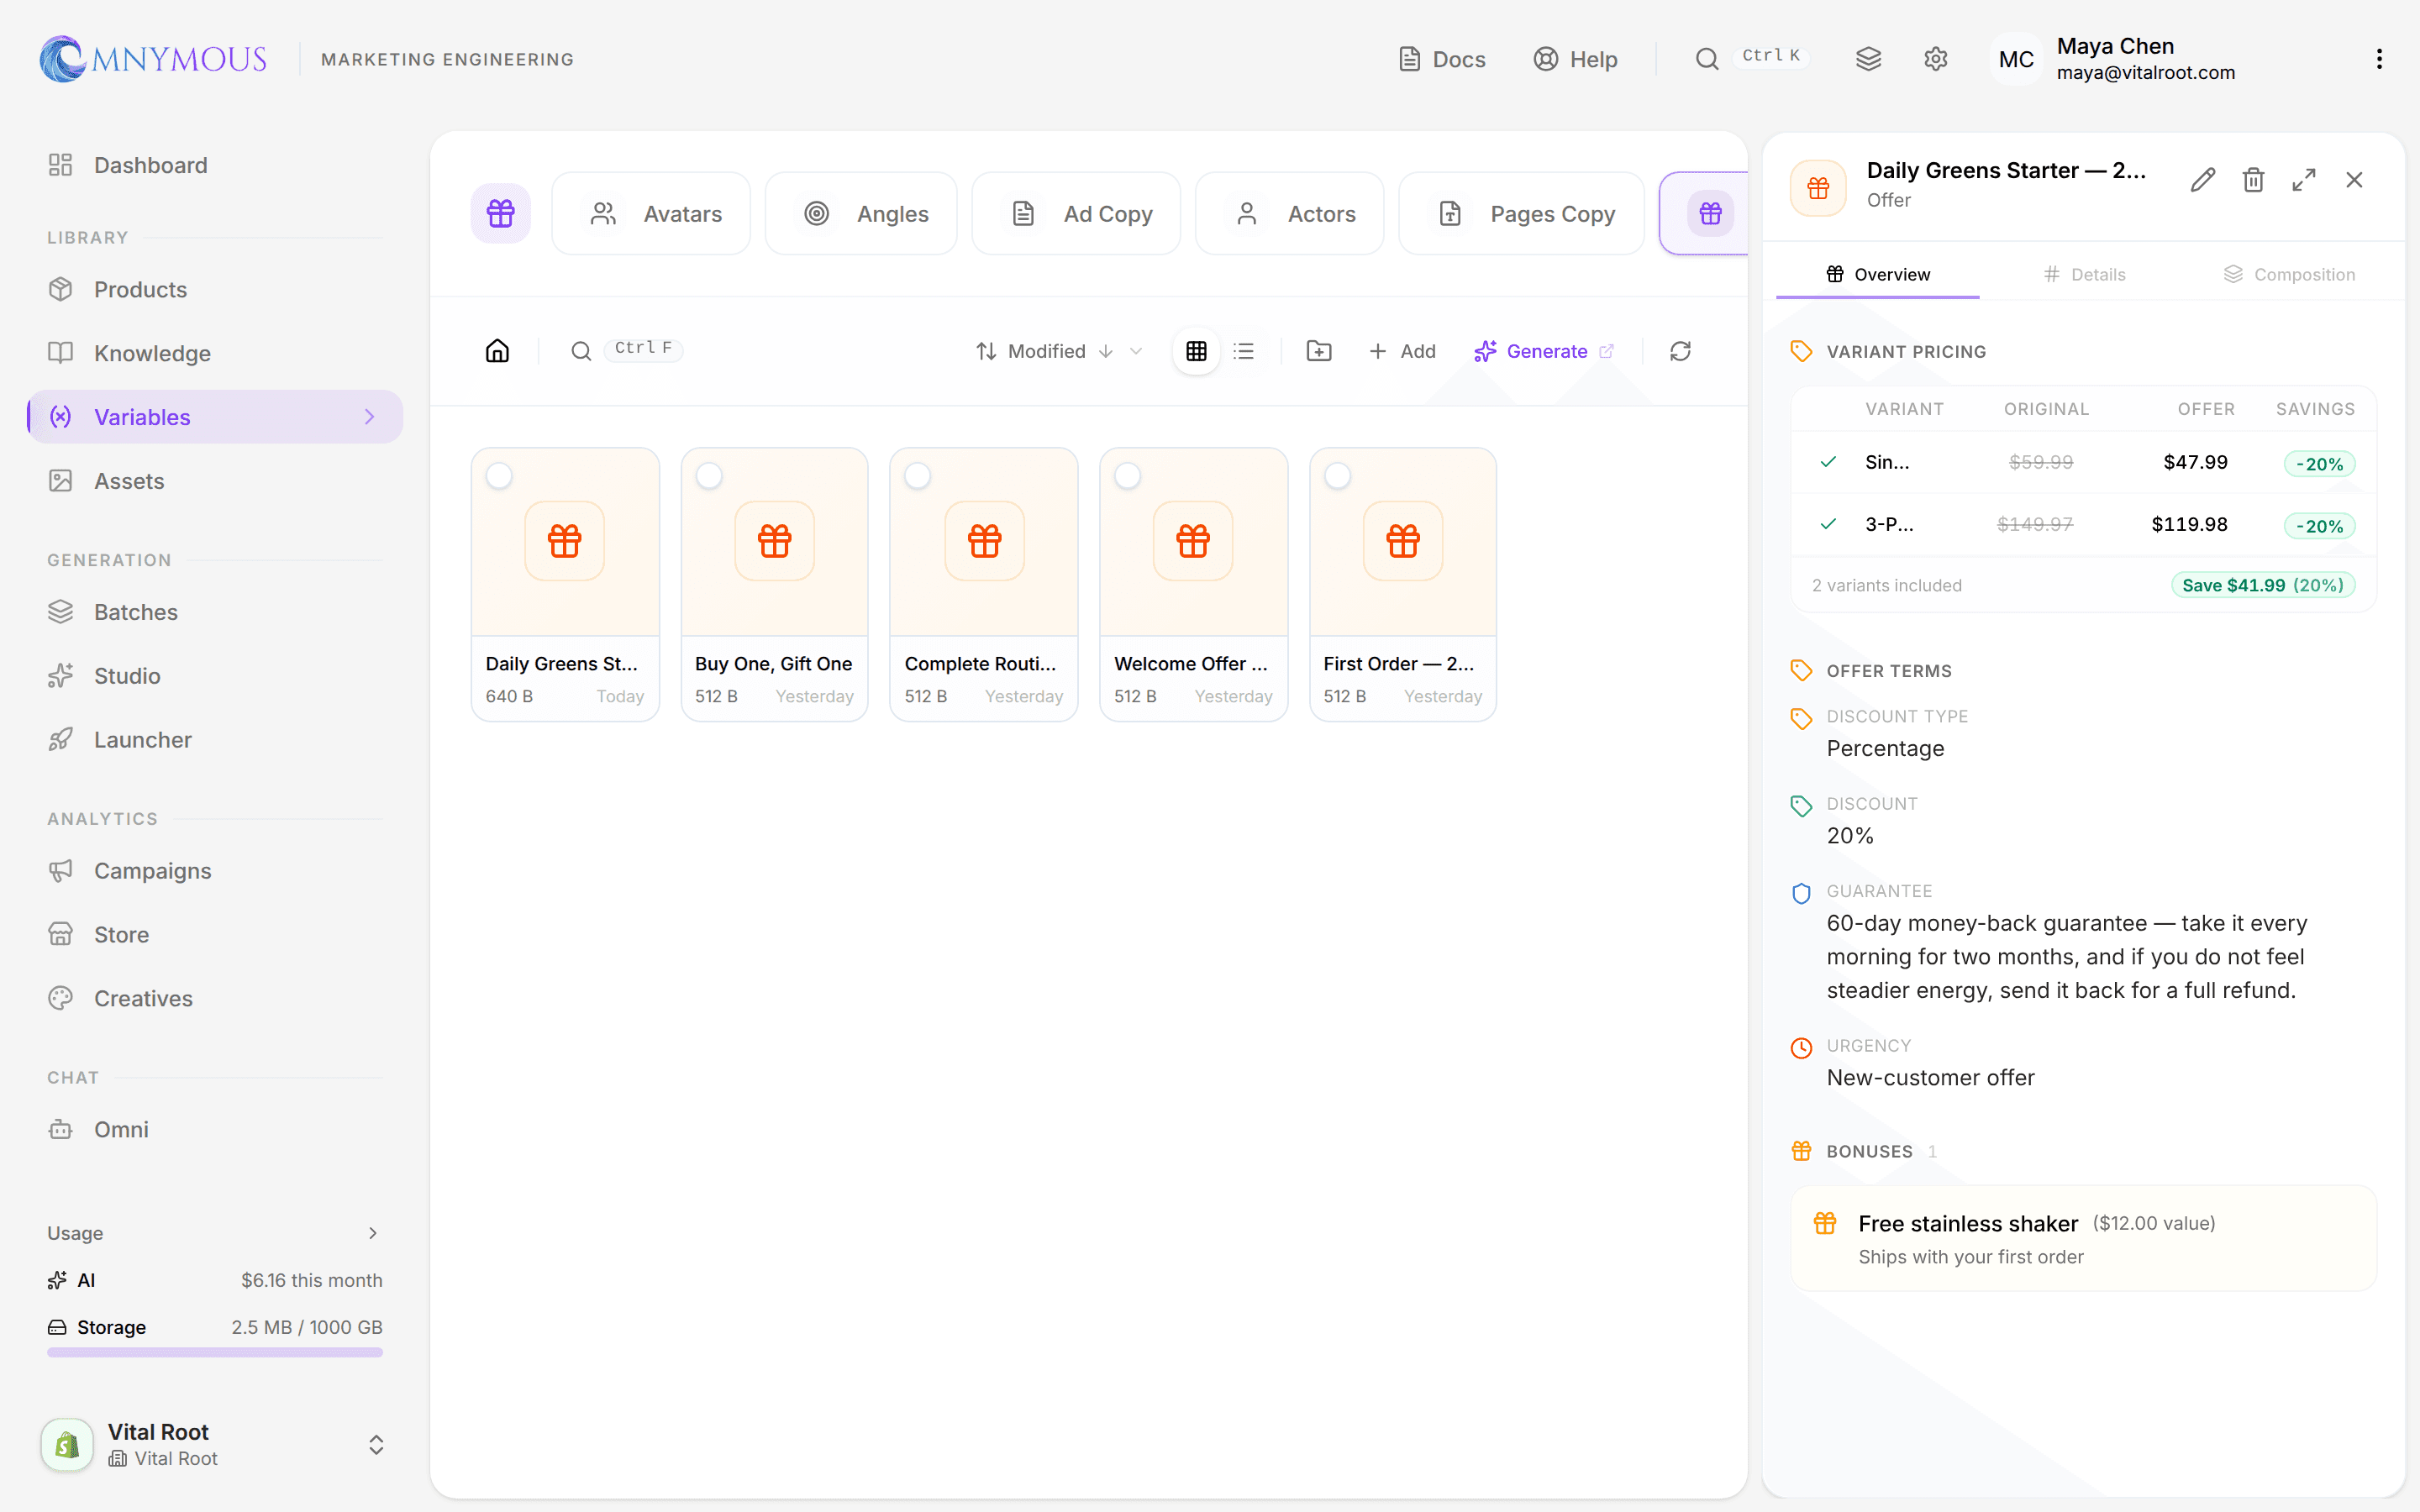Switch to list view
Viewport: 2420px width, 1512px height.
pos(1243,351)
